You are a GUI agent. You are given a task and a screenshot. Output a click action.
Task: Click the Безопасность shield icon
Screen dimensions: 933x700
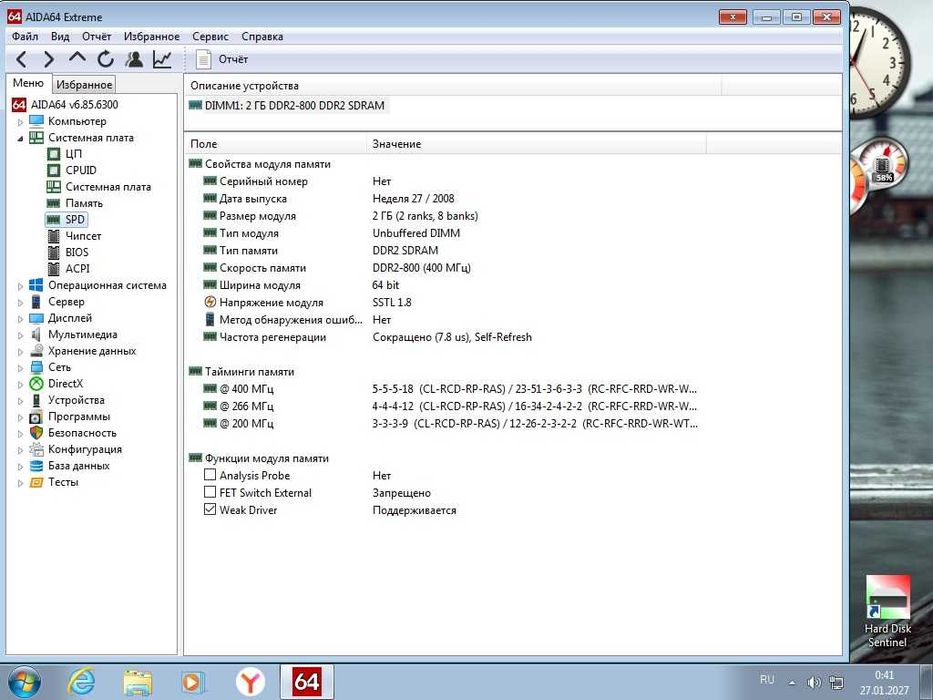36,433
